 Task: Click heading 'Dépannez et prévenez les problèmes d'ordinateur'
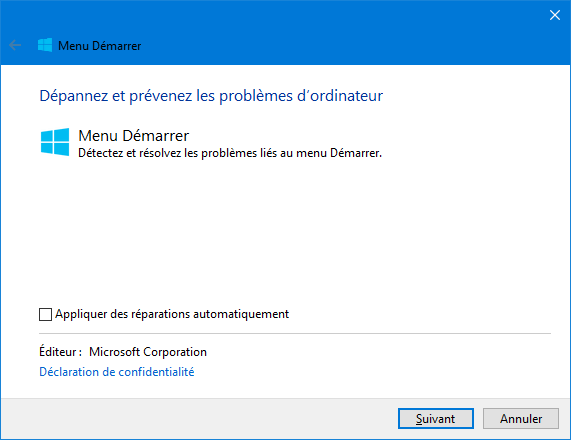click(211, 96)
